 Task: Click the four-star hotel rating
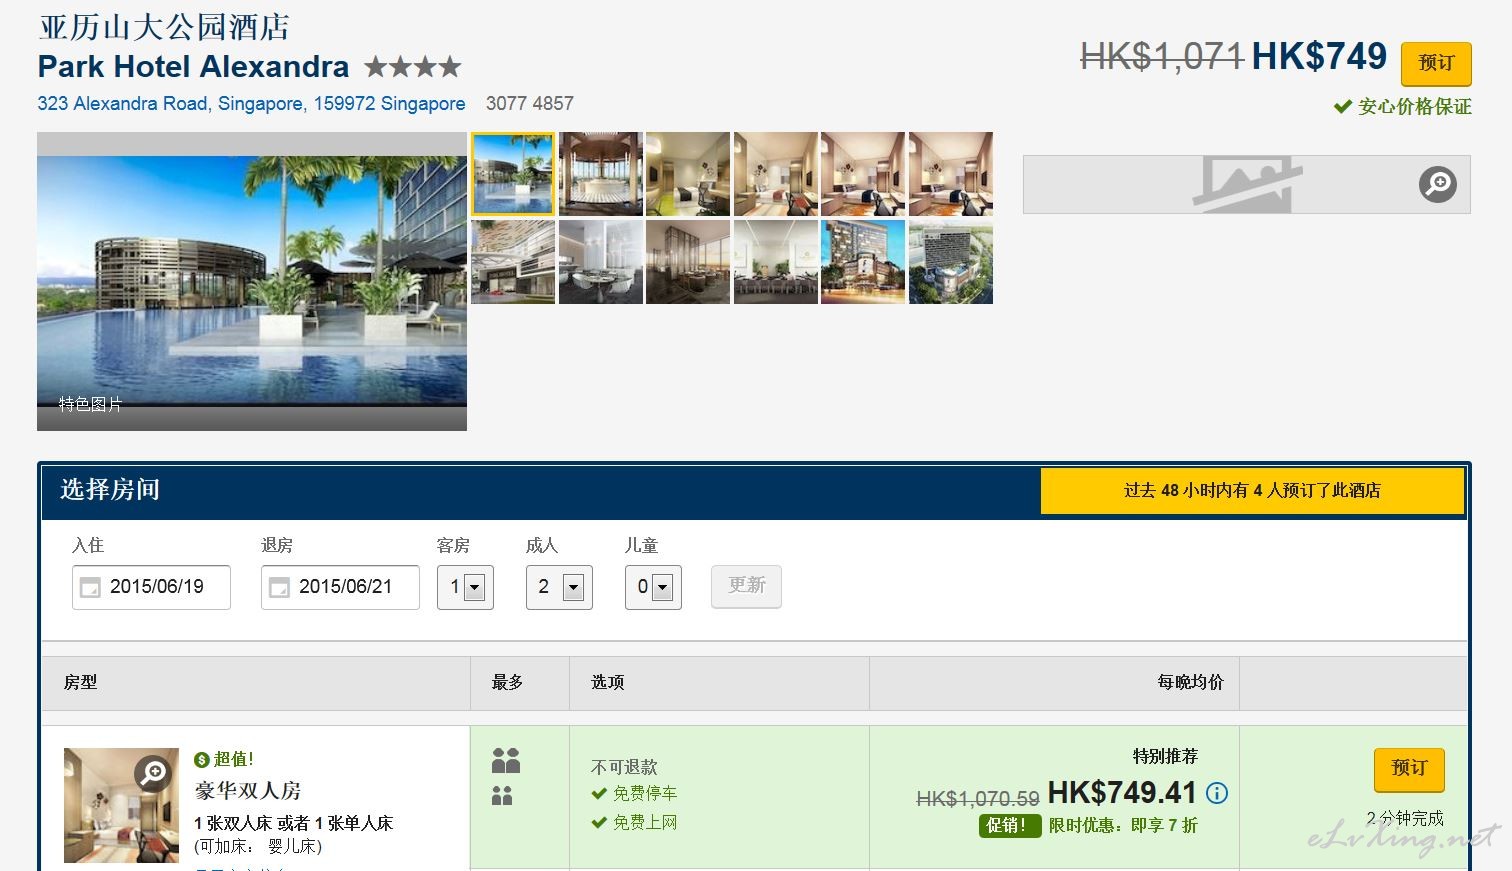[413, 67]
